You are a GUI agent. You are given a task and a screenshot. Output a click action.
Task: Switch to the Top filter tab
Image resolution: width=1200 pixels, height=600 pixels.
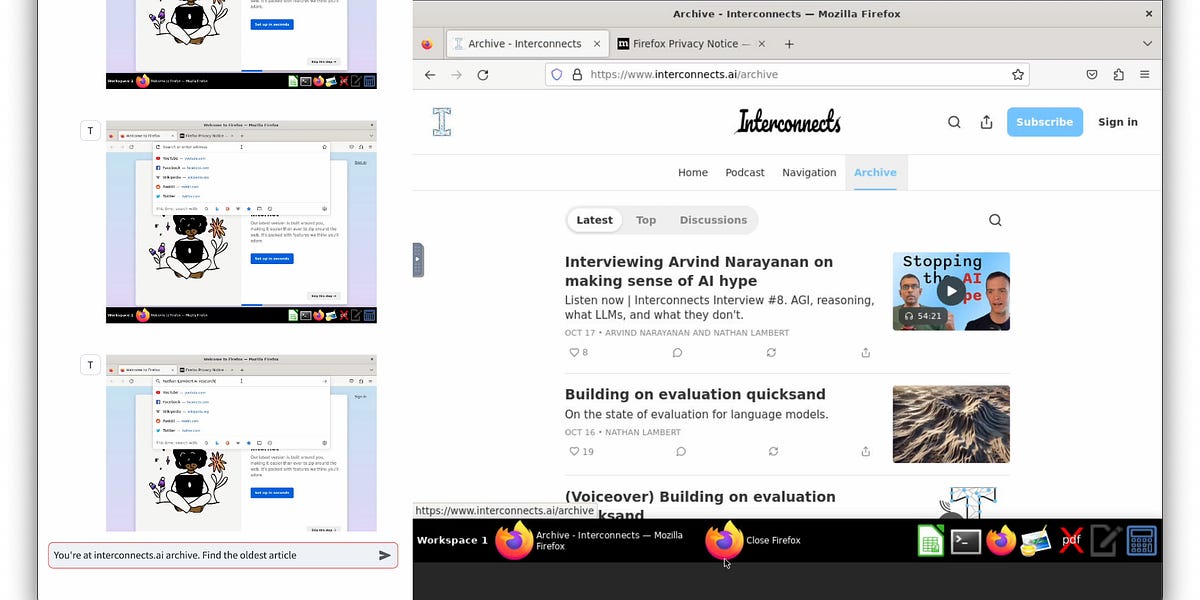coord(646,220)
